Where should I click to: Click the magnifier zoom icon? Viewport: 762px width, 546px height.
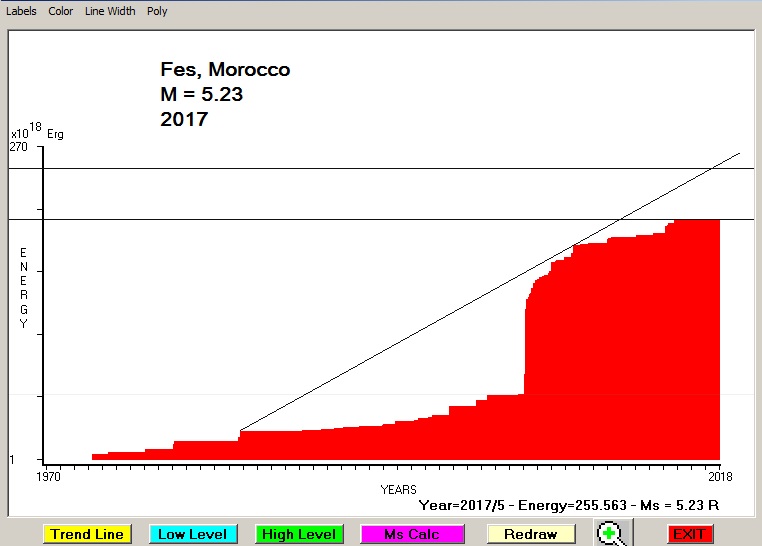coord(611,534)
